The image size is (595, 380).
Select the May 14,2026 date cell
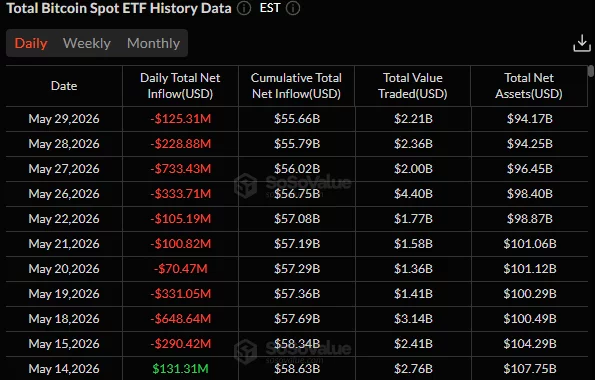coord(64,369)
